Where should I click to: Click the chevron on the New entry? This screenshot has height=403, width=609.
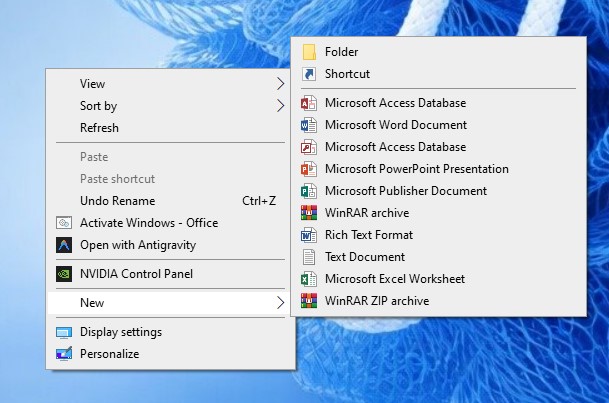280,303
